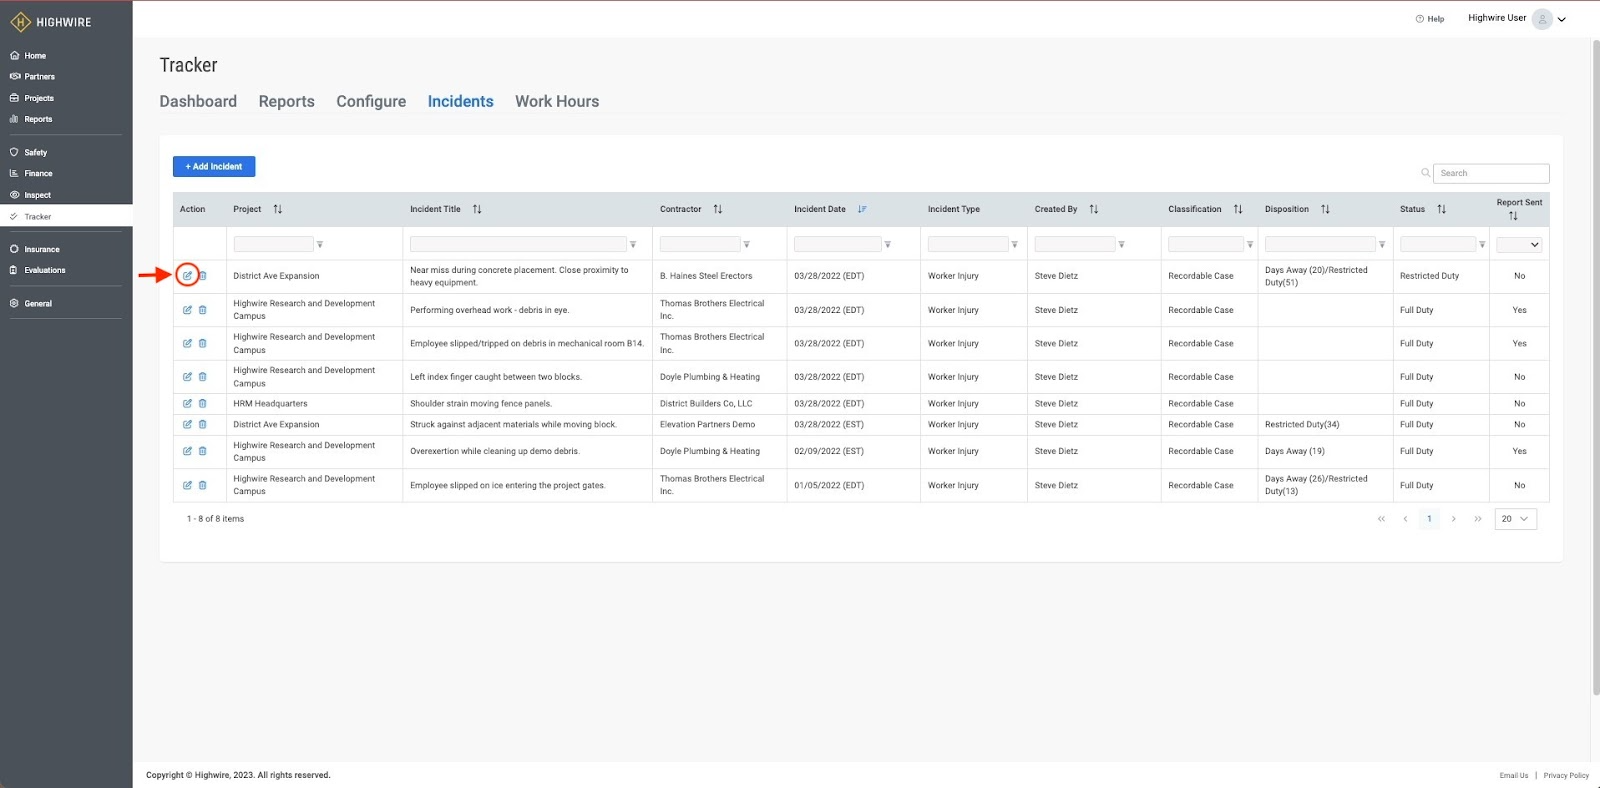Go to the next results page
This screenshot has width=1600, height=788.
1453,519
